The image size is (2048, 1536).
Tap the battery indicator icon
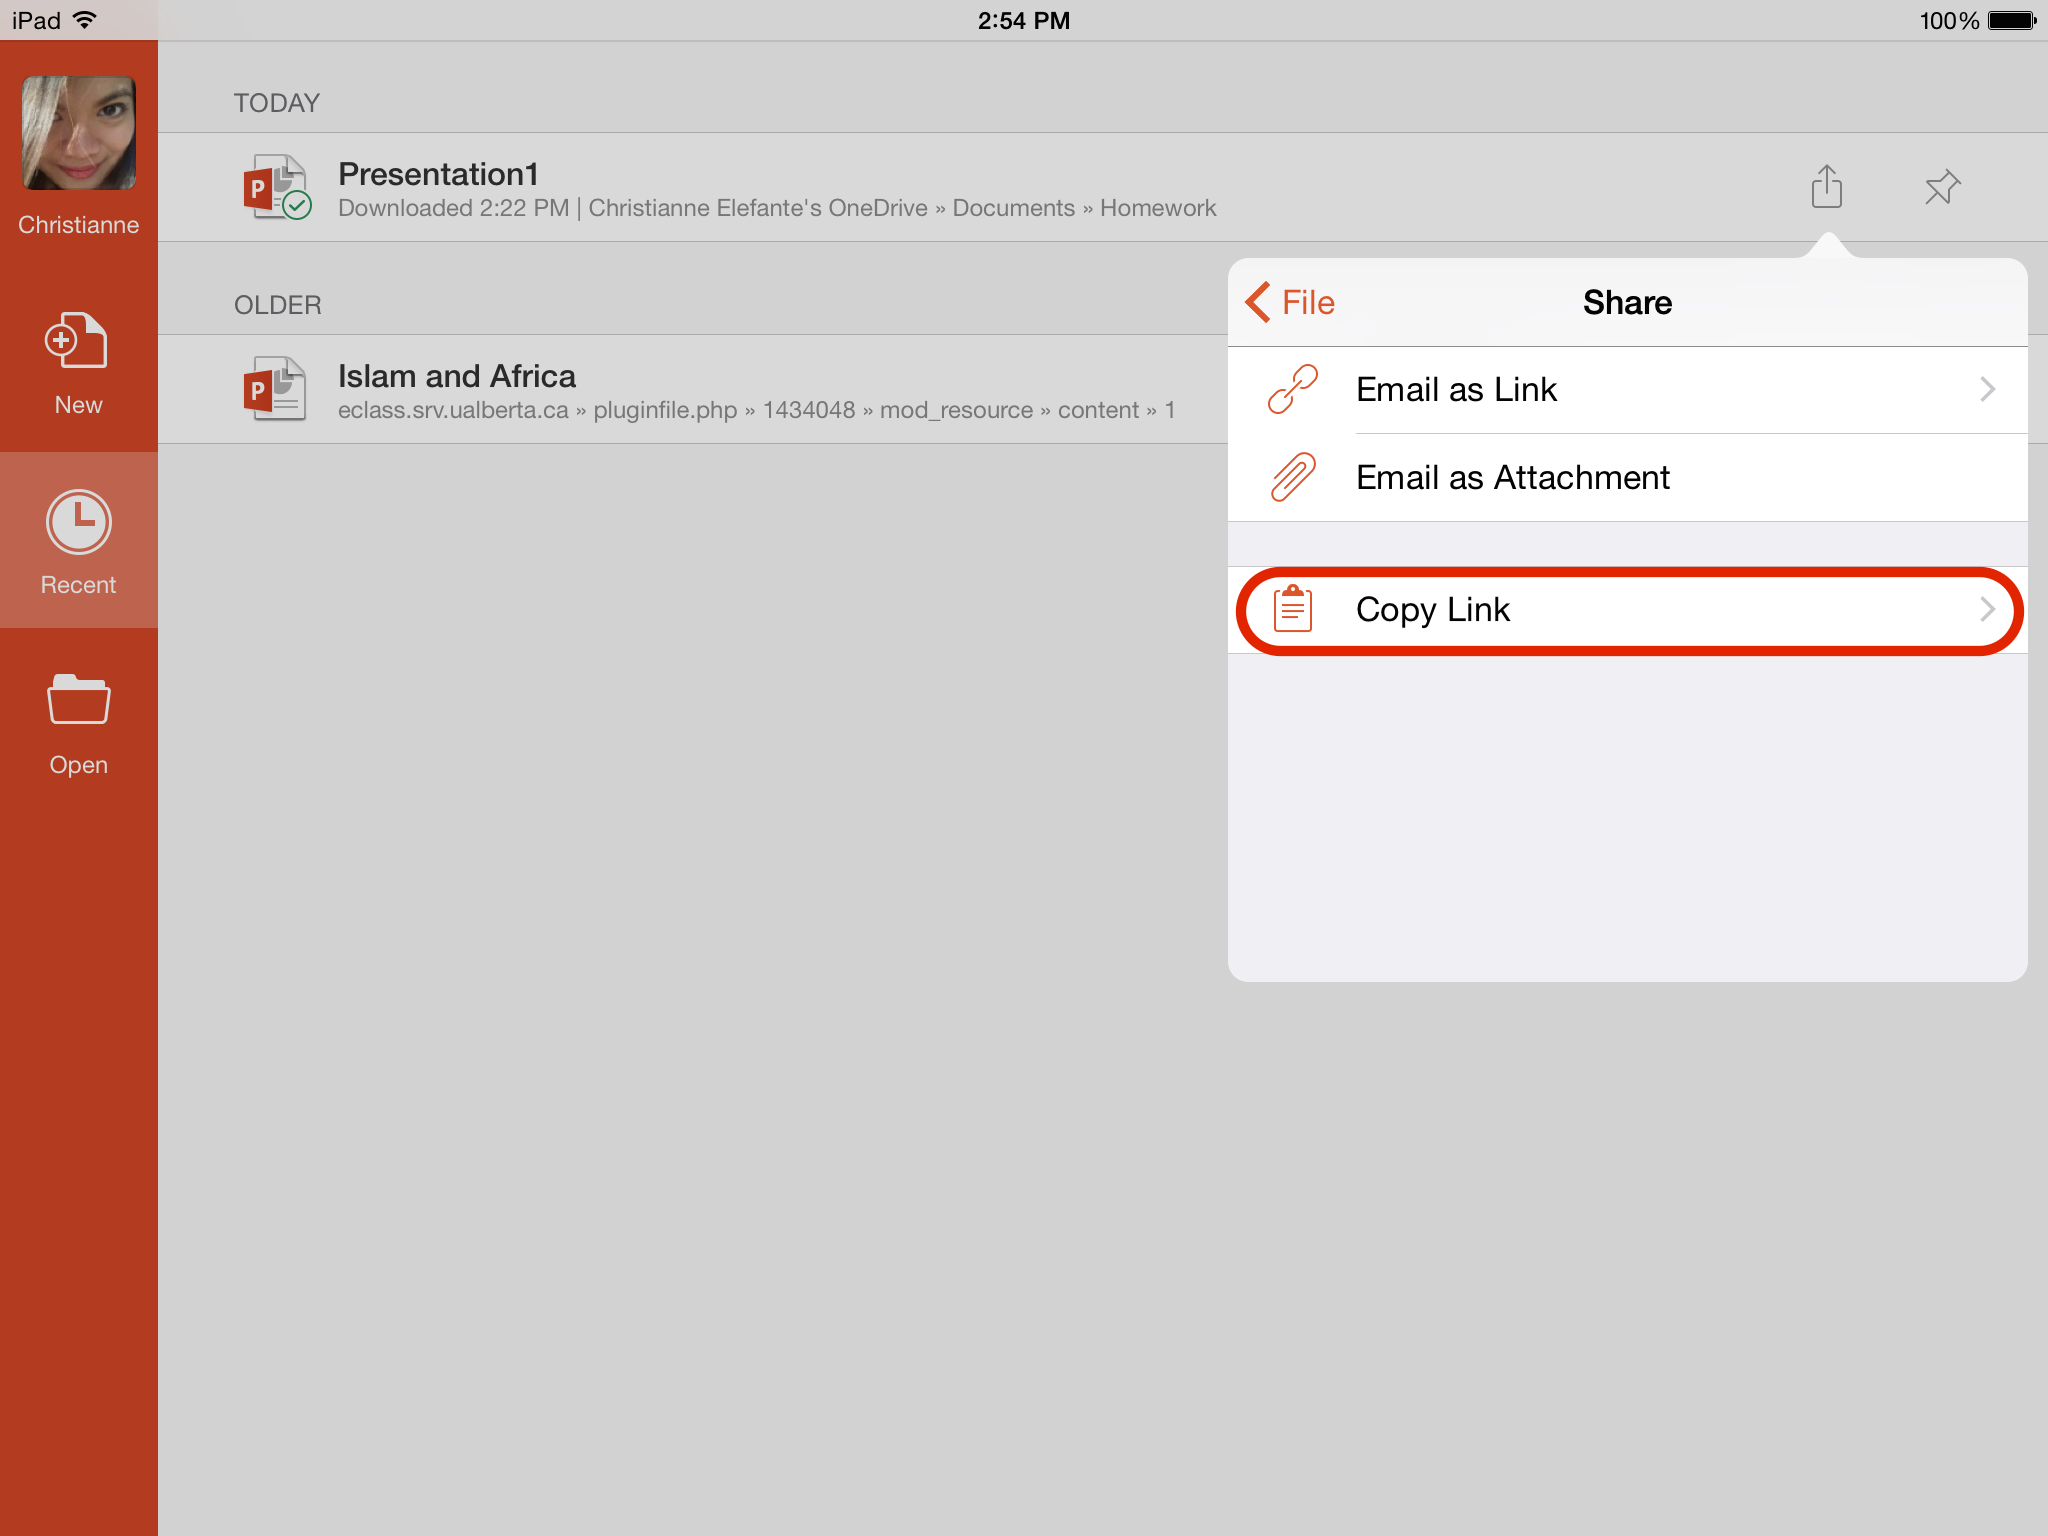2013,20
